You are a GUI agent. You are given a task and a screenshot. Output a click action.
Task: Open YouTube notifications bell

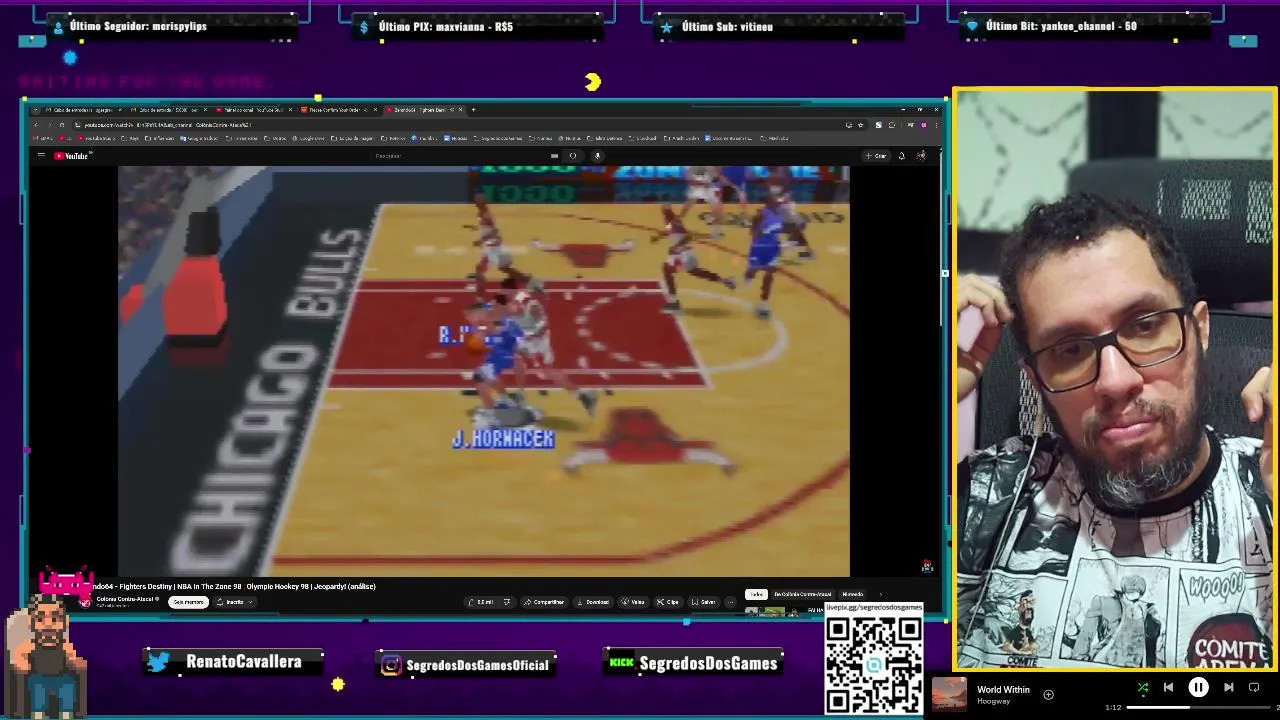point(901,155)
